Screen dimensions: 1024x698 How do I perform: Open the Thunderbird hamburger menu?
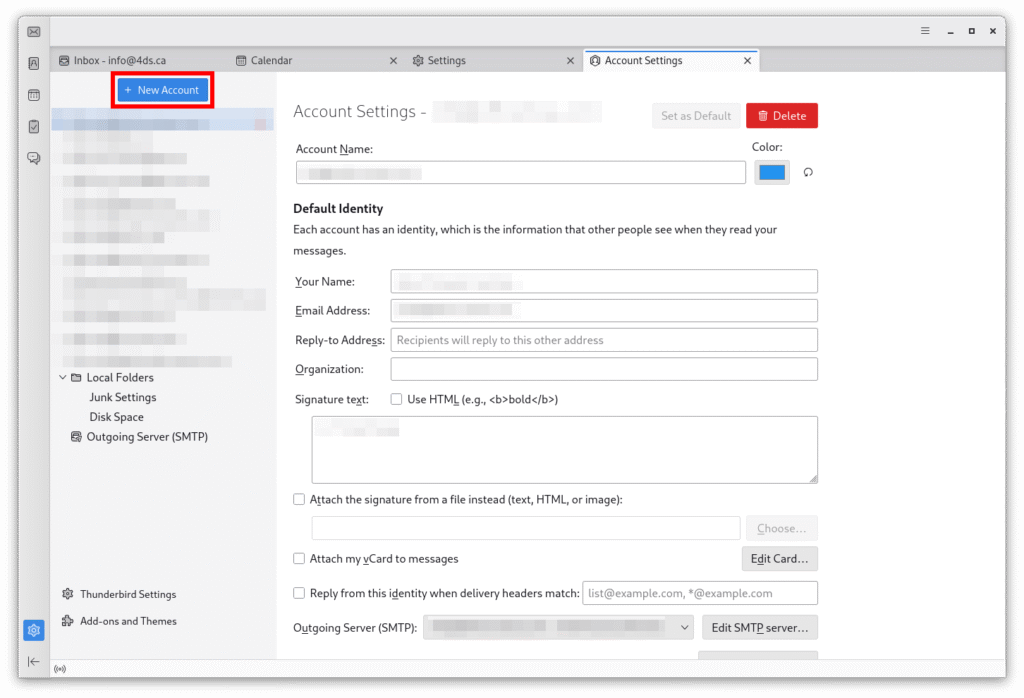tap(925, 31)
